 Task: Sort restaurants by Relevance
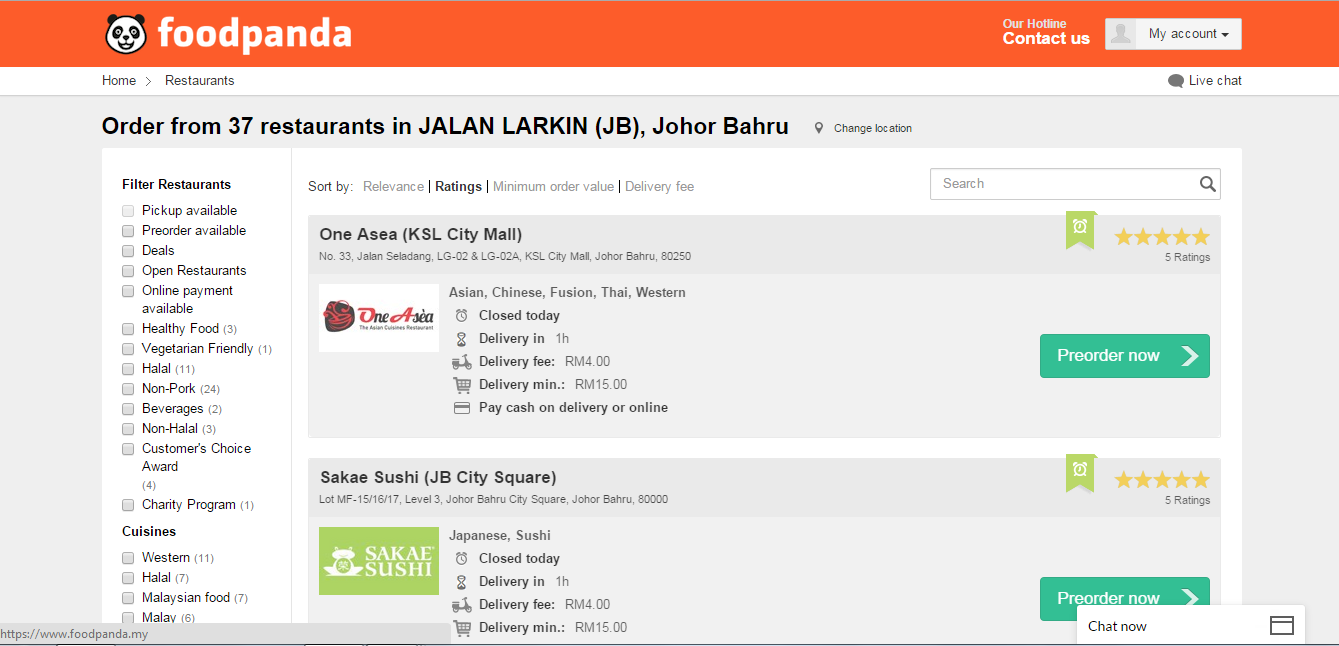[393, 187]
